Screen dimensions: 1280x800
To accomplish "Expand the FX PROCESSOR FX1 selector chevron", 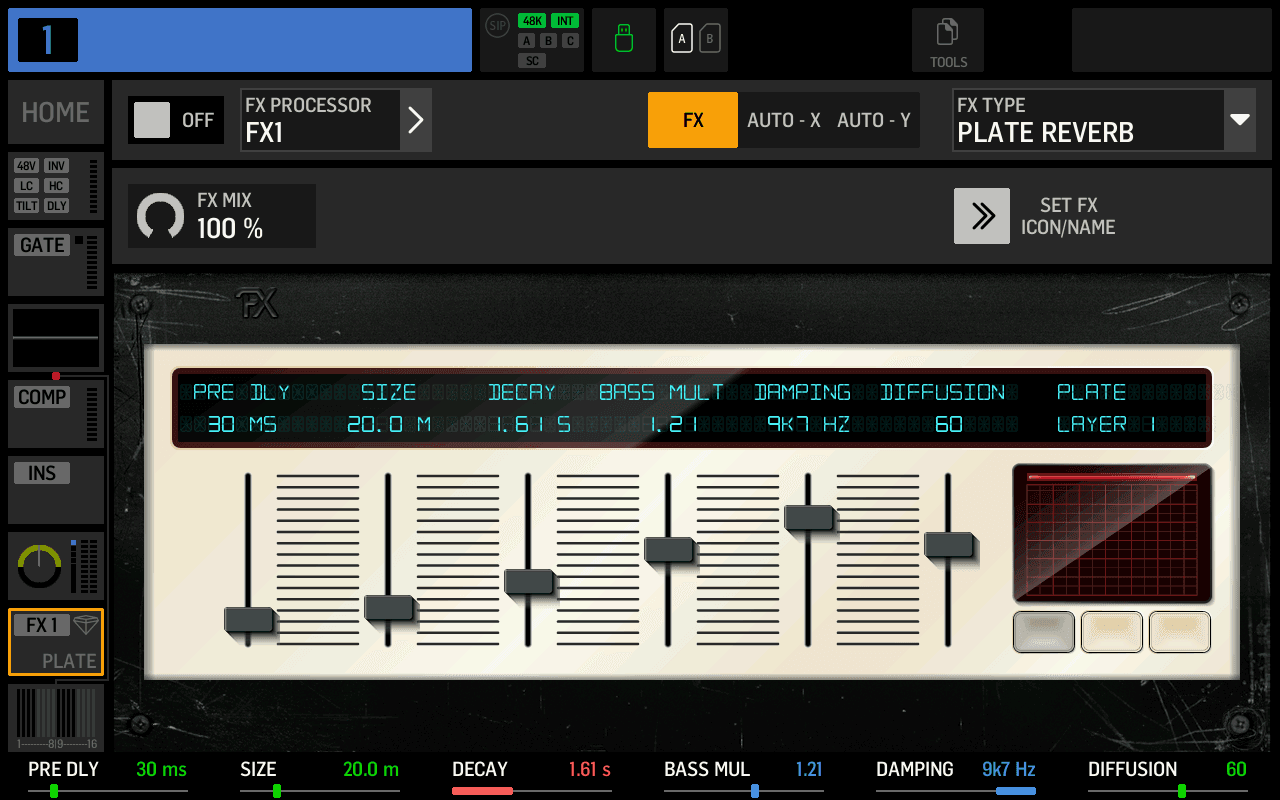I will click(x=415, y=119).
